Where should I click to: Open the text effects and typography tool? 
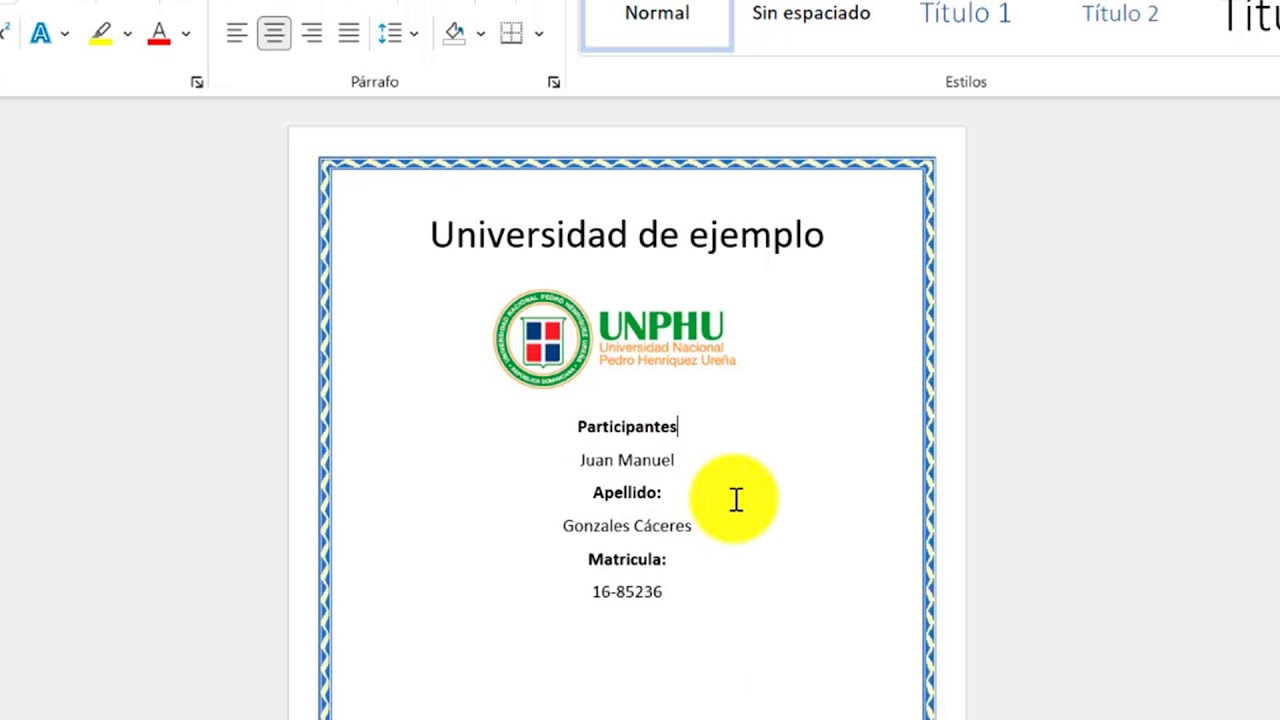(x=40, y=33)
